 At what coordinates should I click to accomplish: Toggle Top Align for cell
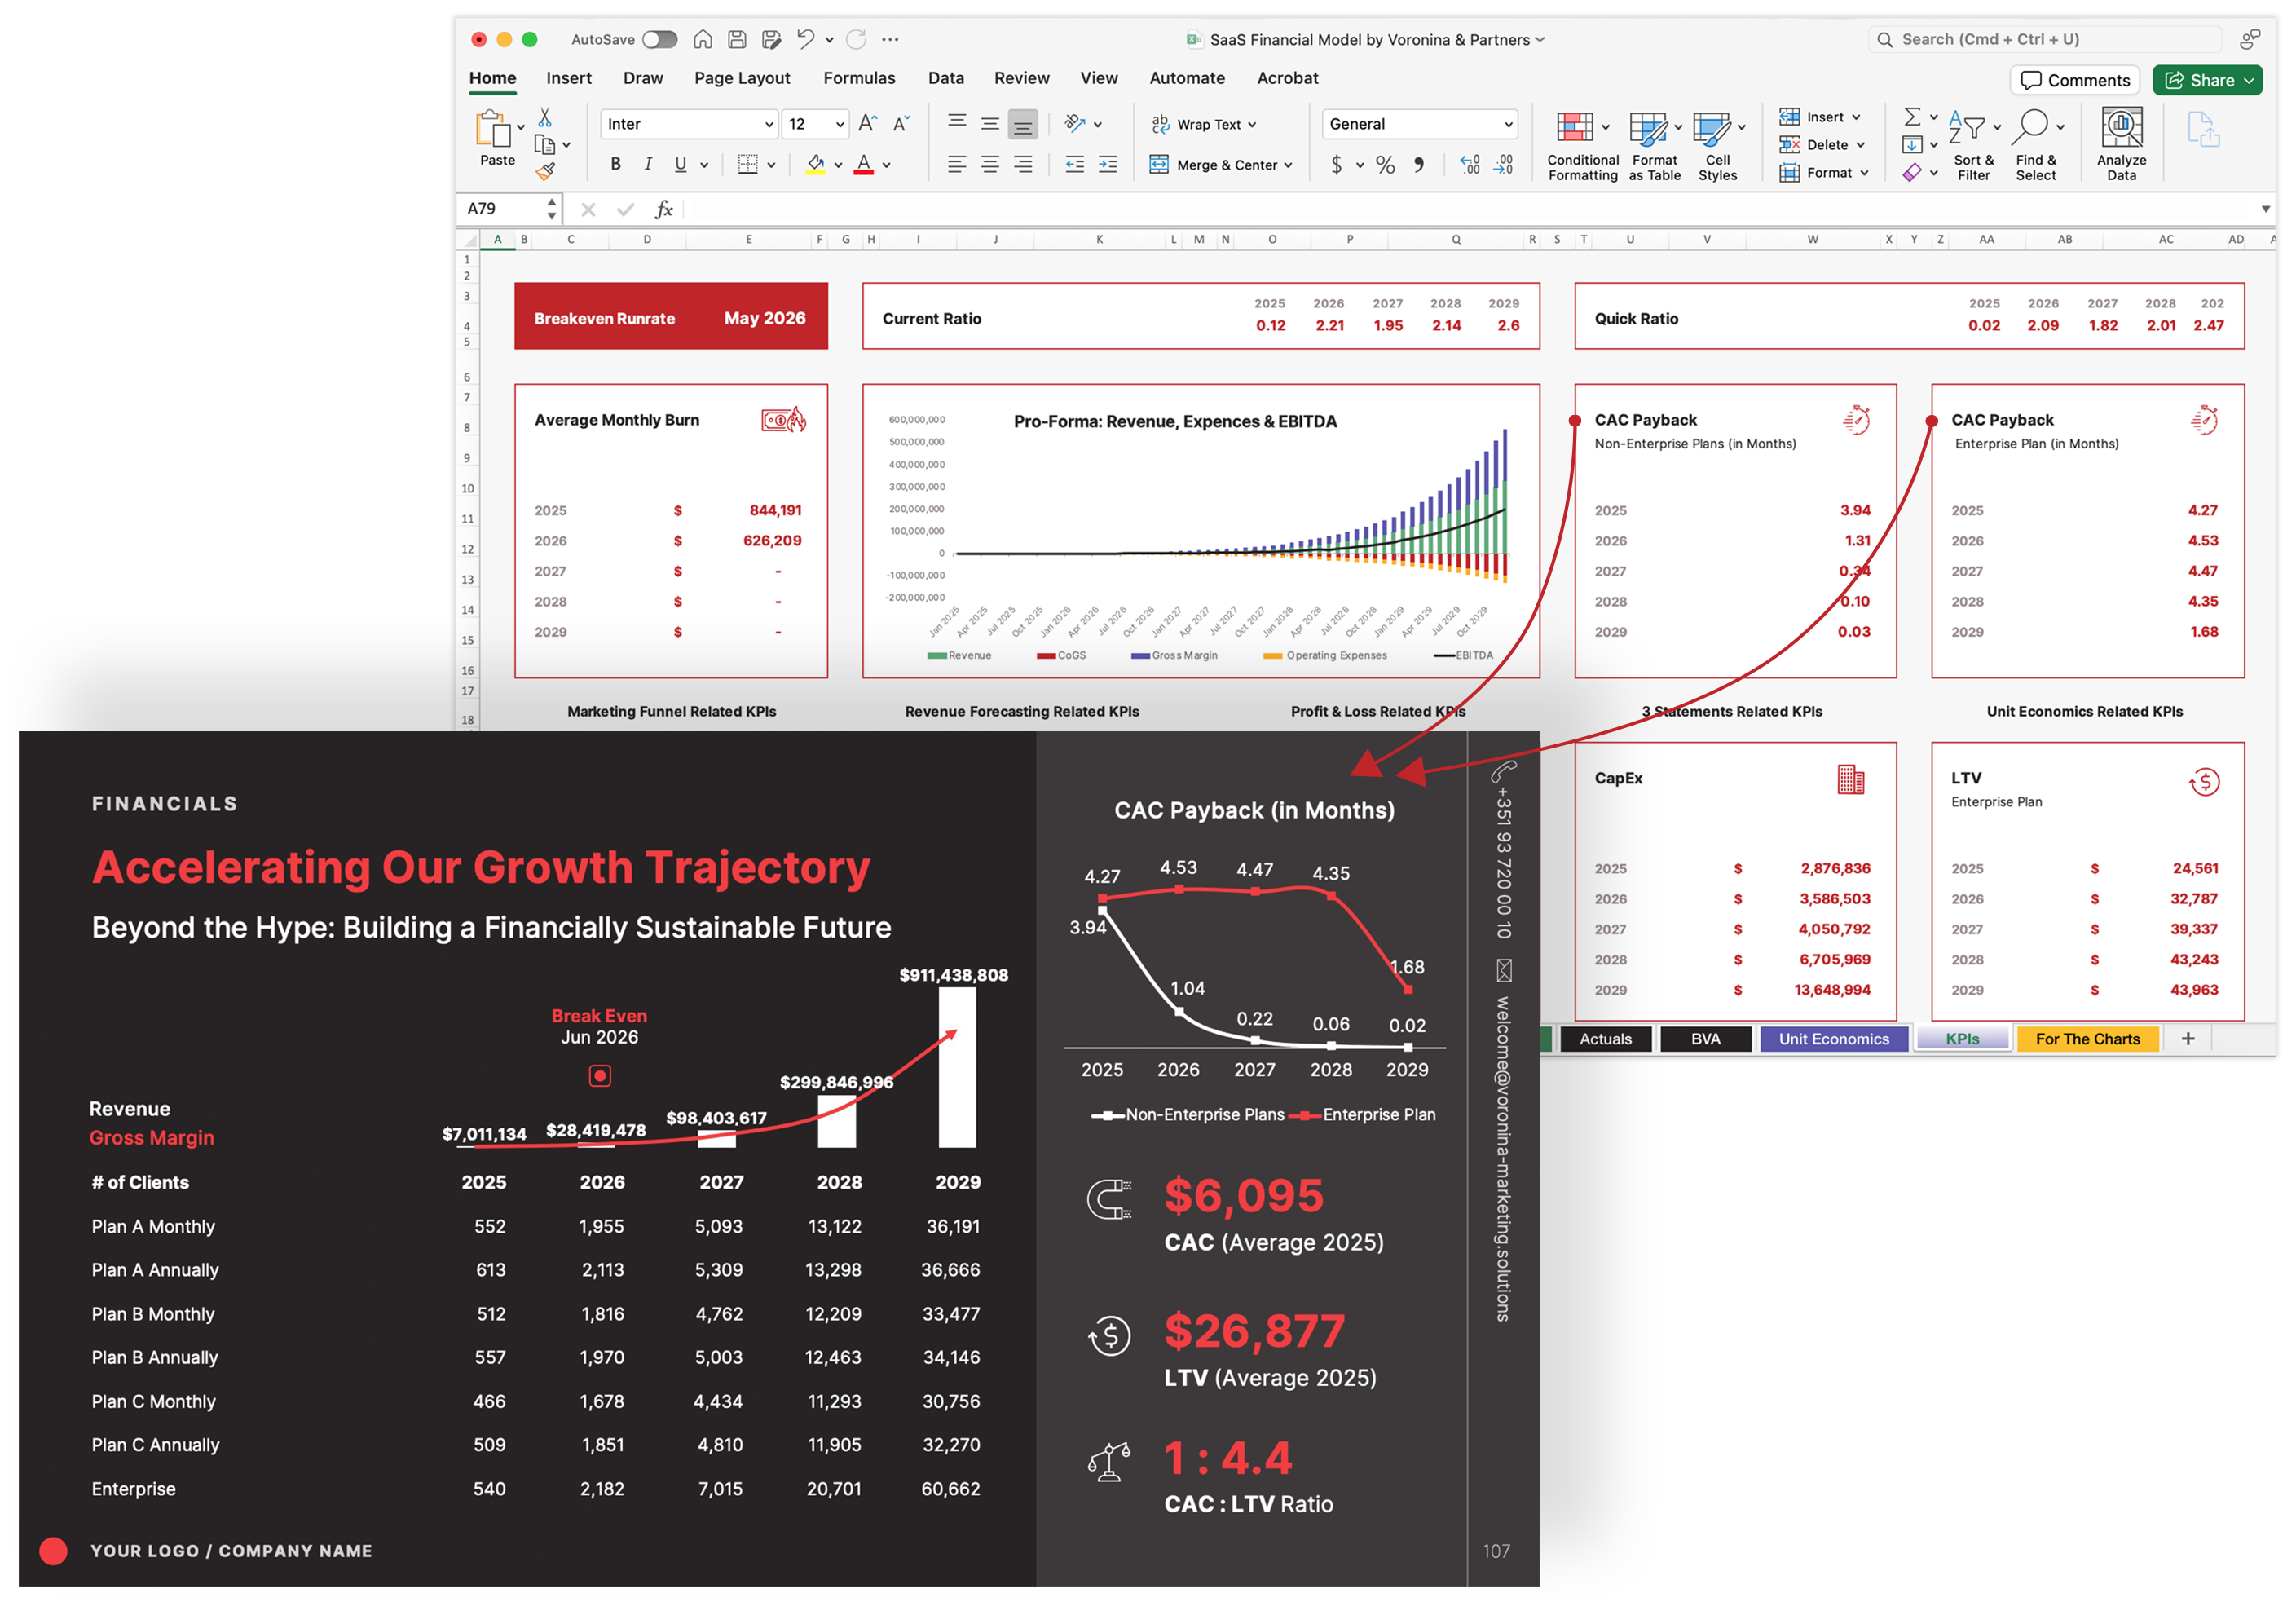point(957,123)
